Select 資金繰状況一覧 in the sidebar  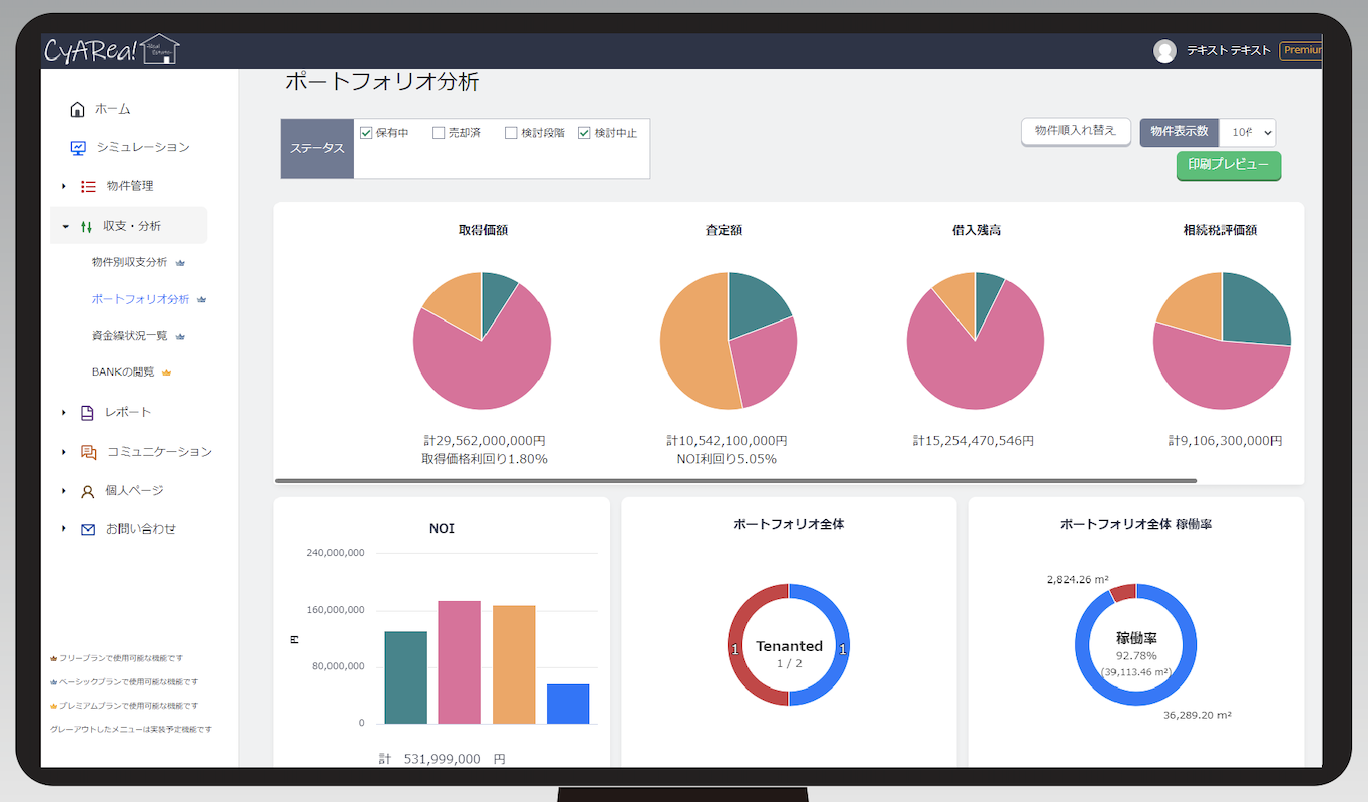(x=129, y=336)
